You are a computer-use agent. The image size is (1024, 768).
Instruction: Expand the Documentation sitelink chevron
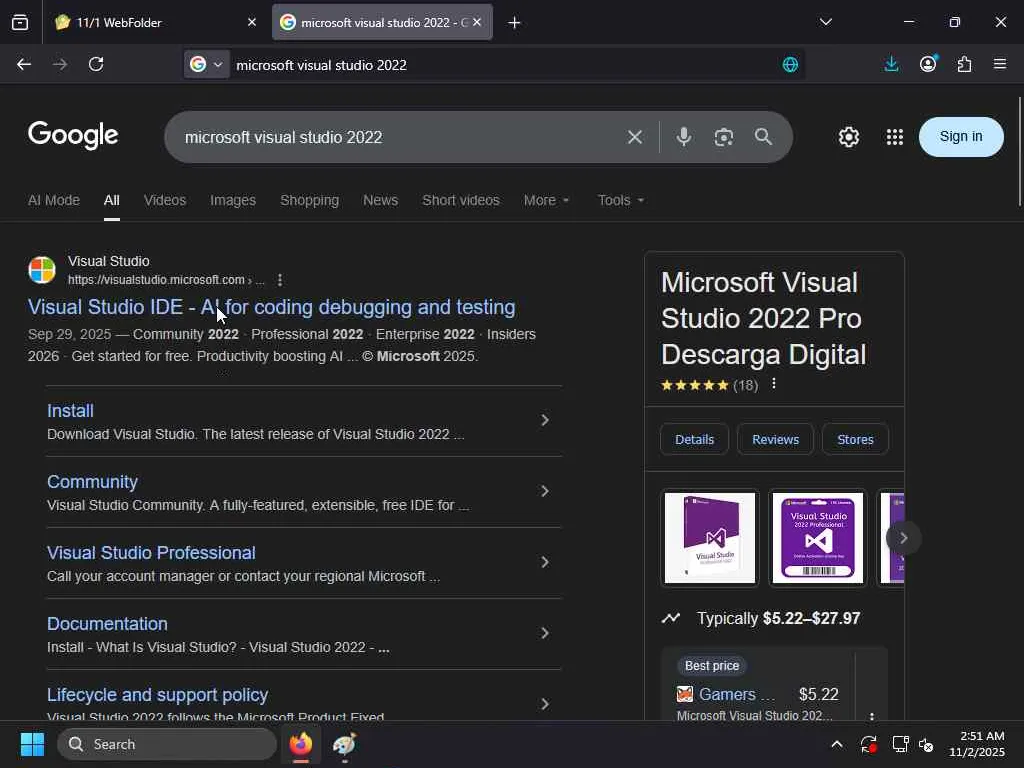(x=545, y=633)
